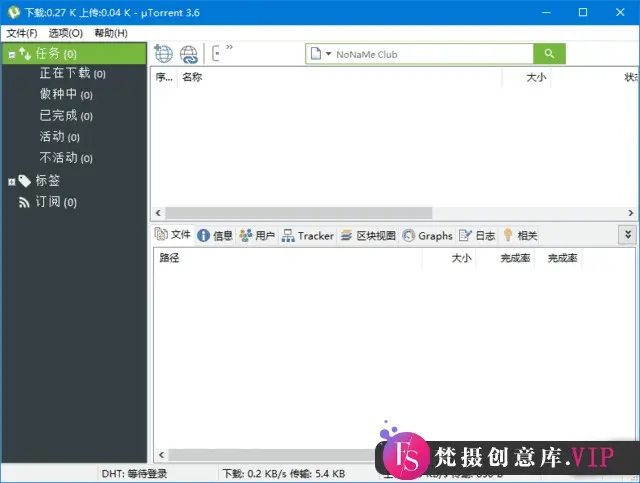Click DHT: 等待登录 status bar entry
Screen dimensions: 640x483
(134, 474)
